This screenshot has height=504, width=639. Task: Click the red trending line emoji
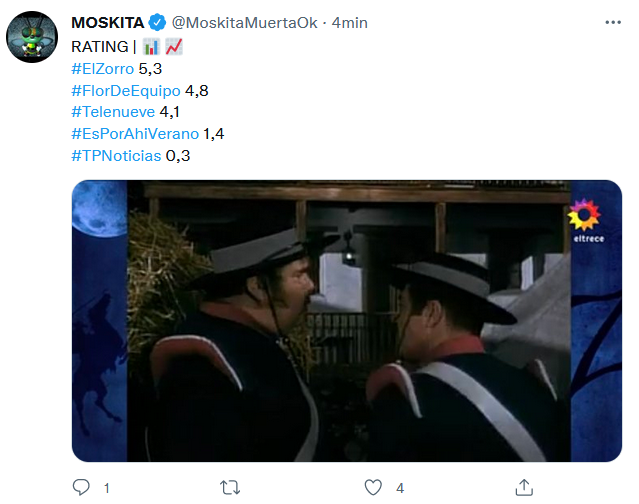pyautogui.click(x=174, y=47)
